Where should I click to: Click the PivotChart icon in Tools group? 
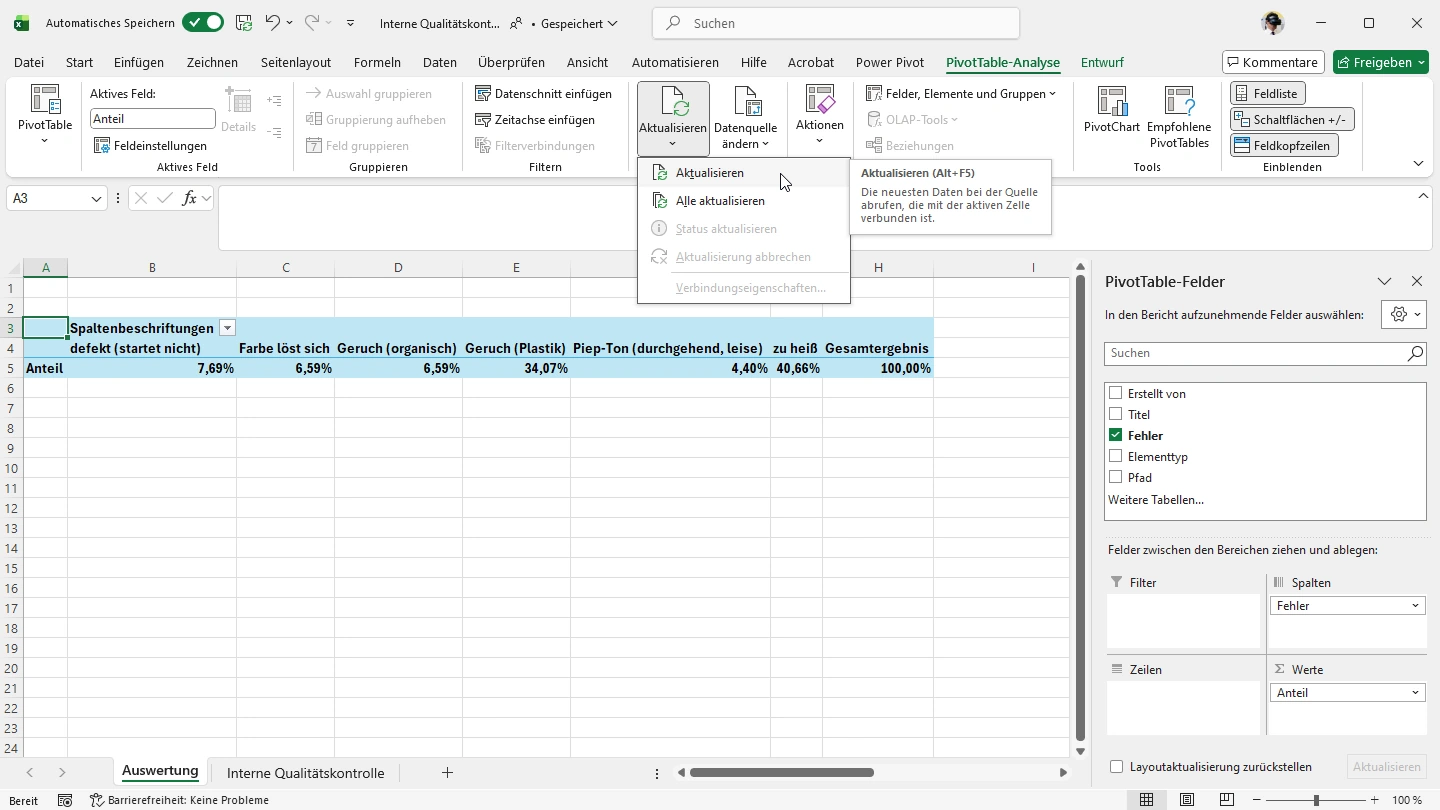pos(1111,102)
